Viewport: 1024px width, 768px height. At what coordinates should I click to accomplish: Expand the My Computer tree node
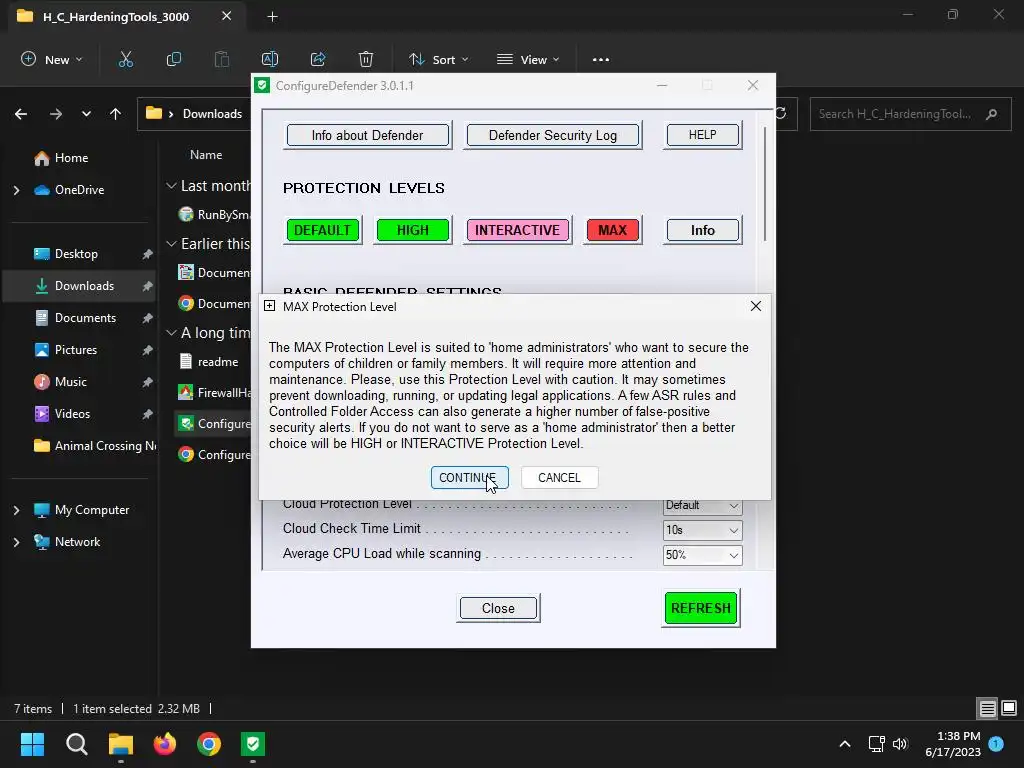click(x=16, y=510)
